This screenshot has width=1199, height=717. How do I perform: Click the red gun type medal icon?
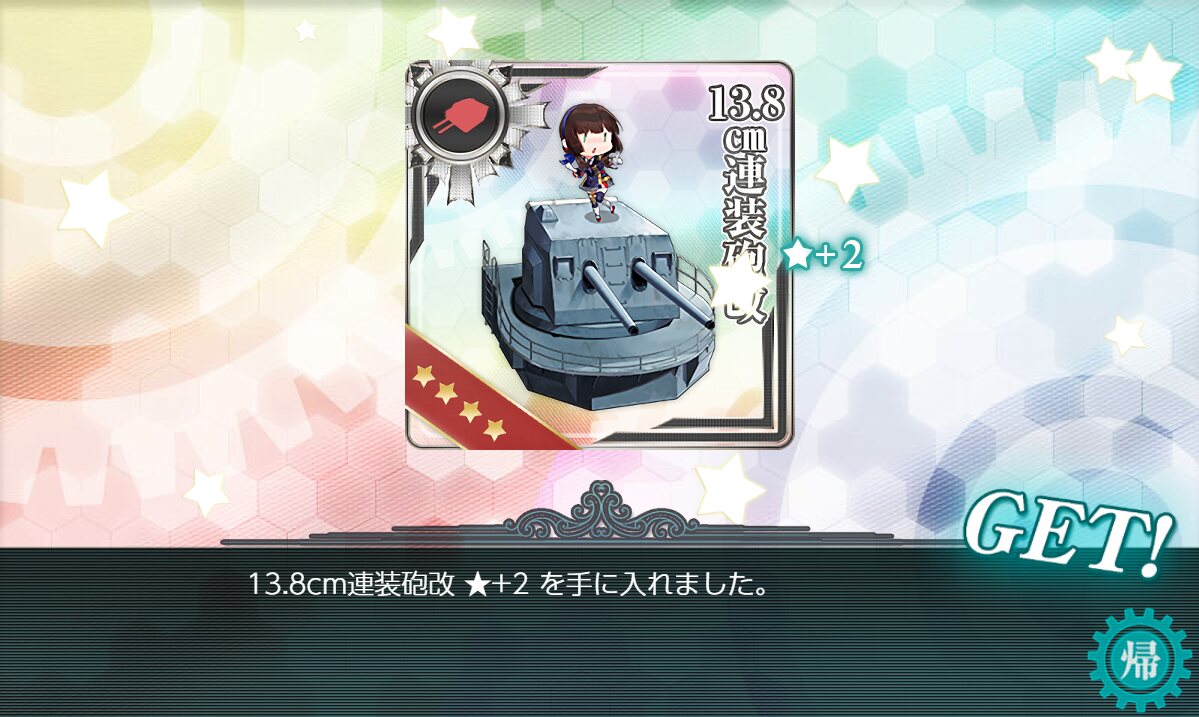coord(458,115)
